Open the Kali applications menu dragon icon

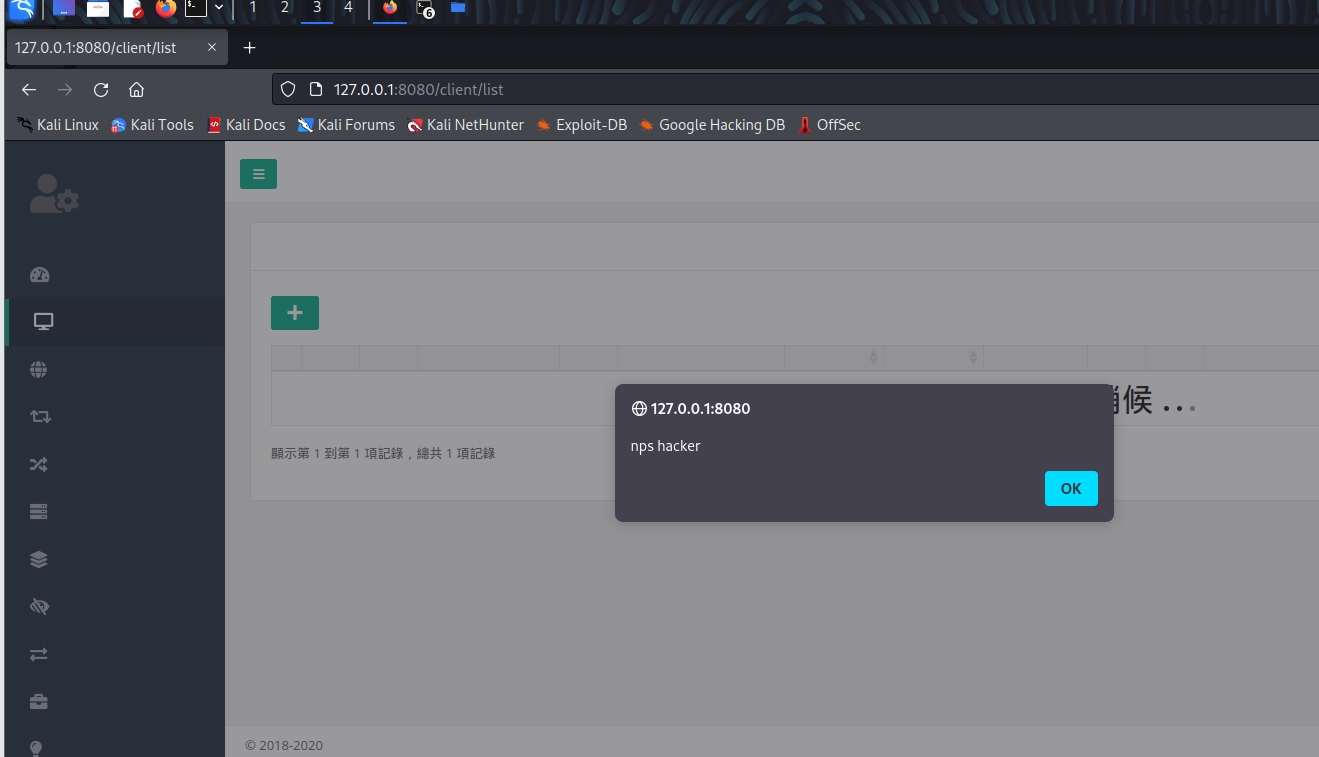[x=21, y=10]
